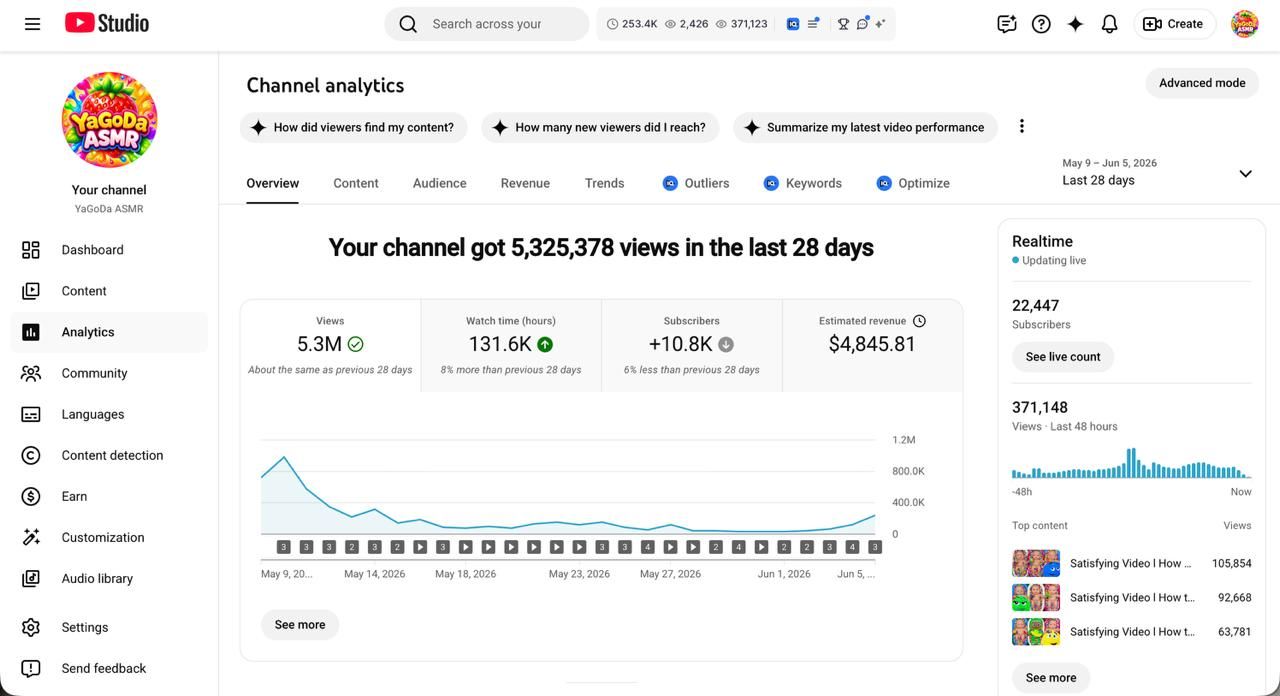Screen dimensions: 1280x696
Task: Click the small sparkle icon in stats bar
Action: pyautogui.click(x=880, y=24)
